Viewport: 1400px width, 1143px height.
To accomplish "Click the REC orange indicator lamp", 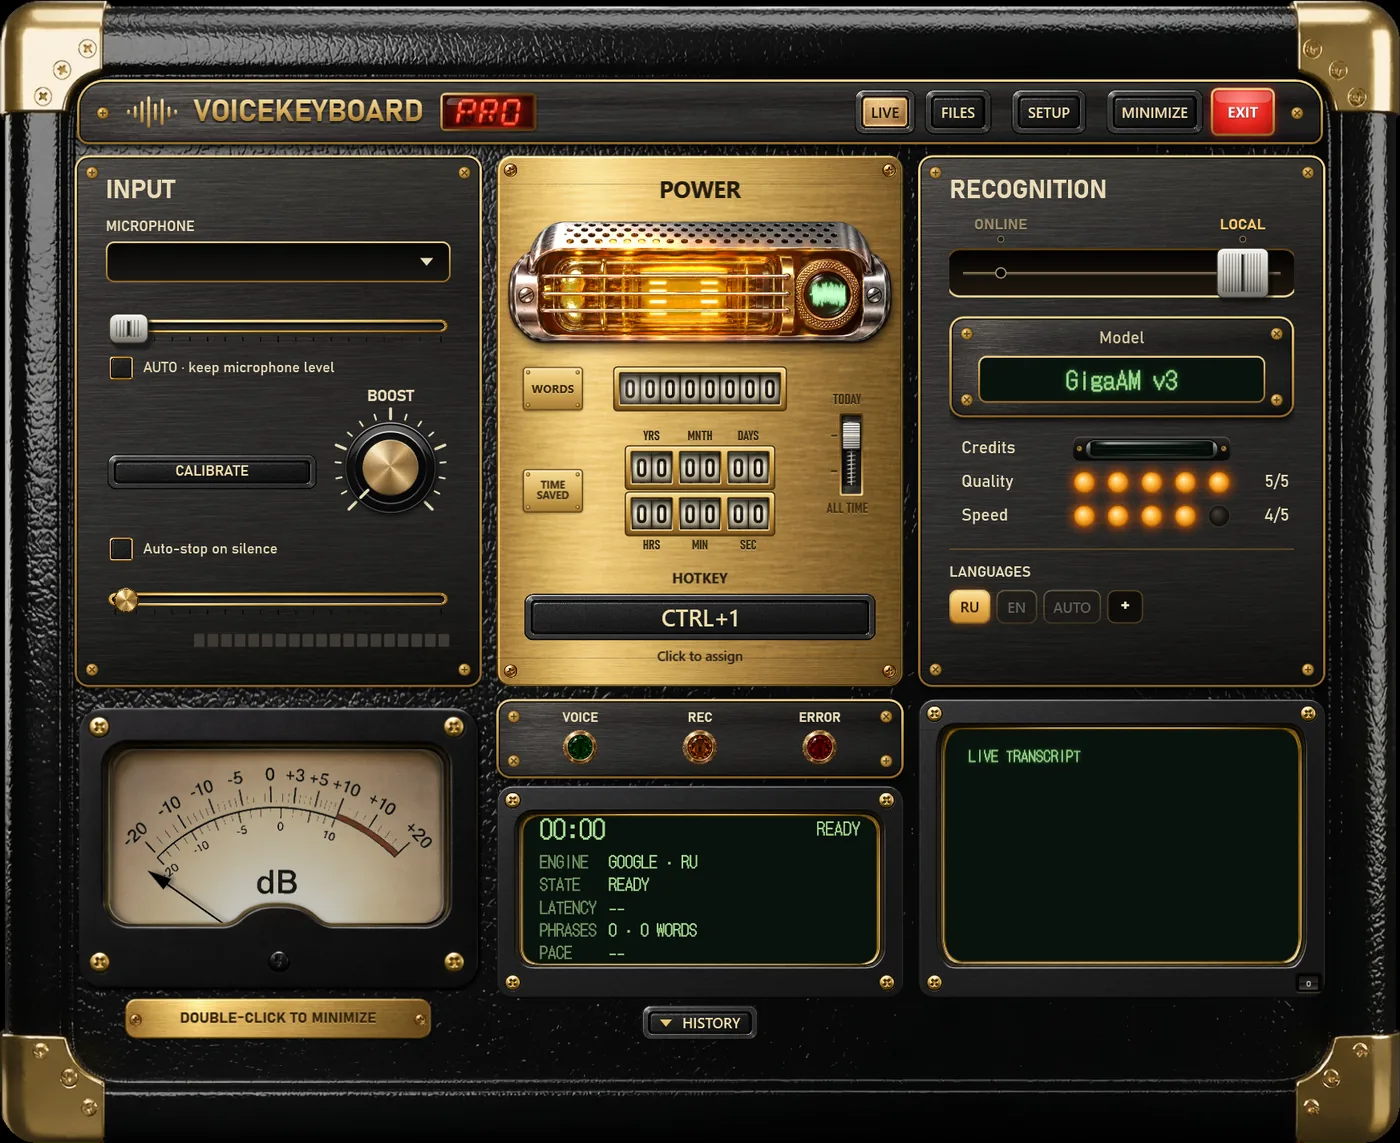I will (x=699, y=747).
